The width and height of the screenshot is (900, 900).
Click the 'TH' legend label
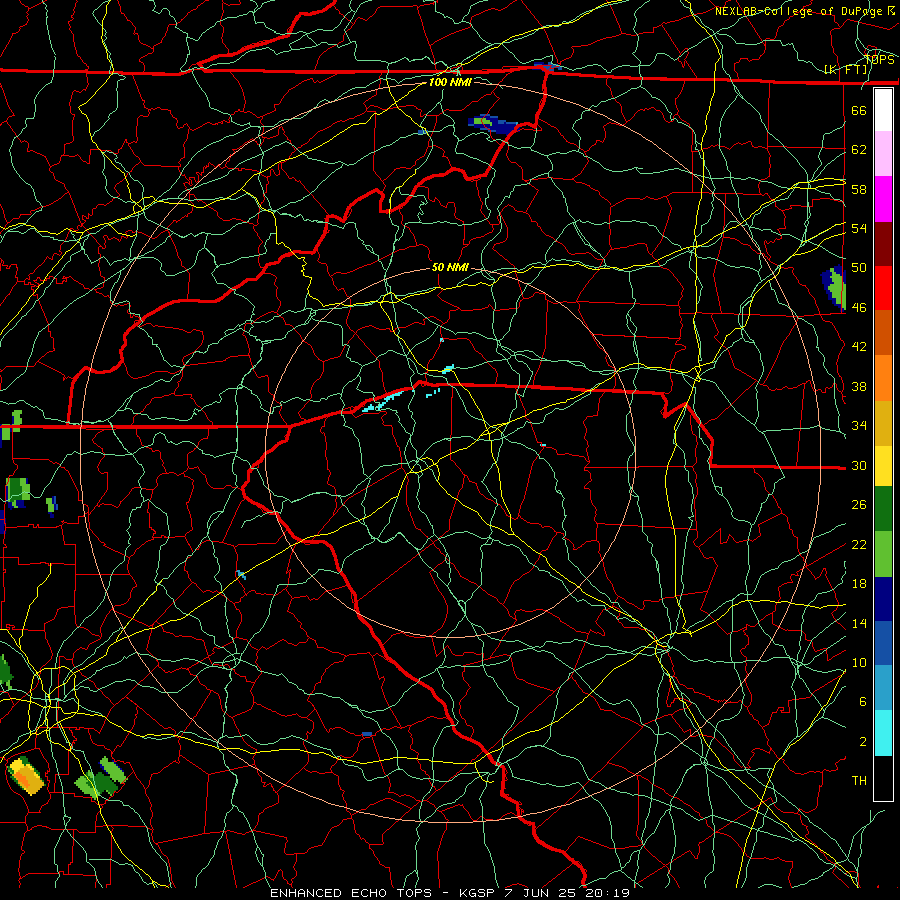pos(859,781)
